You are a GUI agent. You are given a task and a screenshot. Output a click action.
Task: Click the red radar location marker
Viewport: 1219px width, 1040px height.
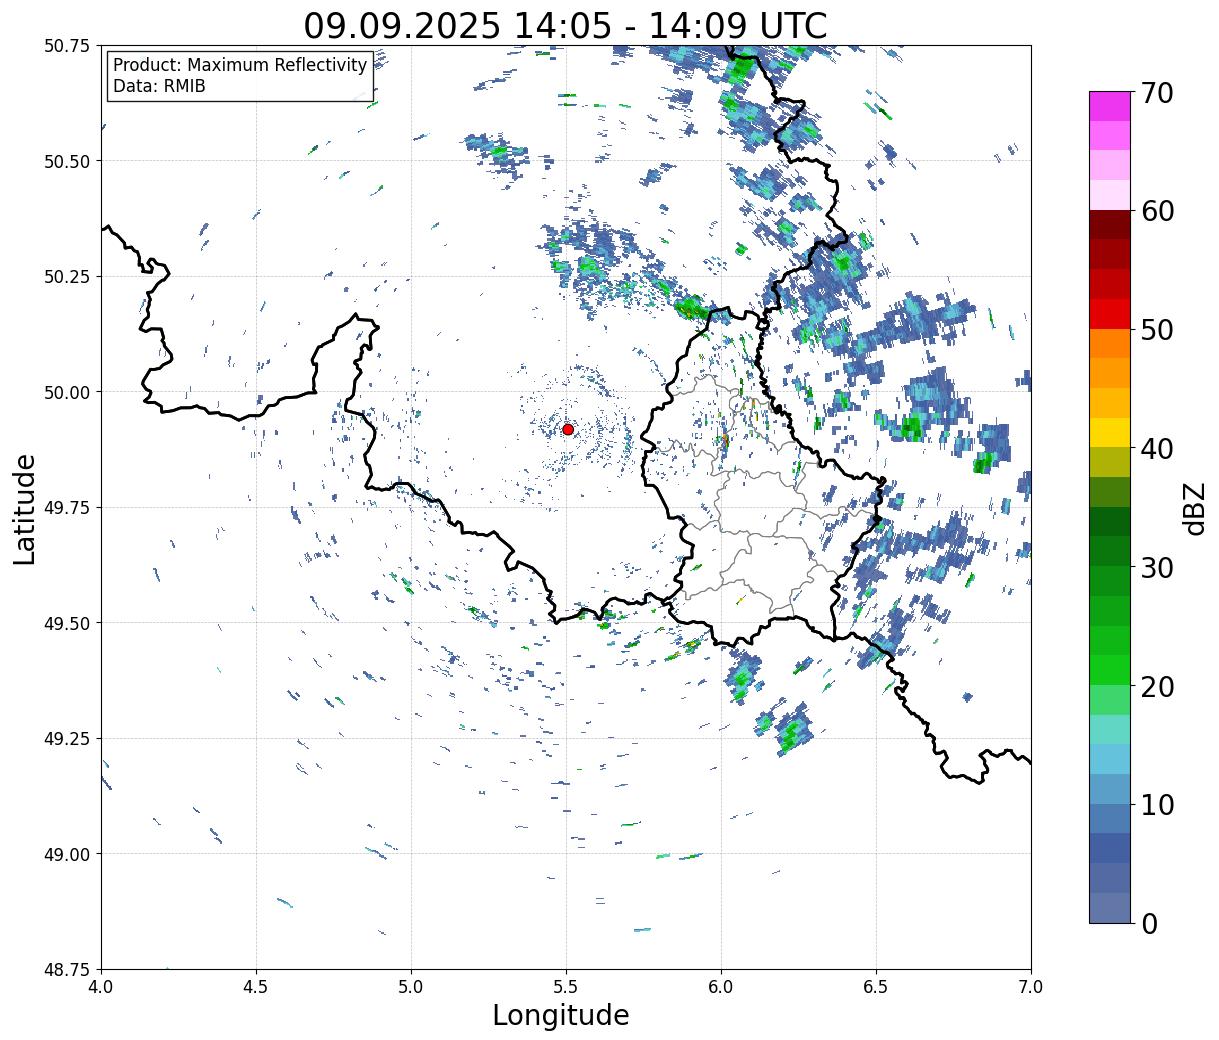(568, 429)
